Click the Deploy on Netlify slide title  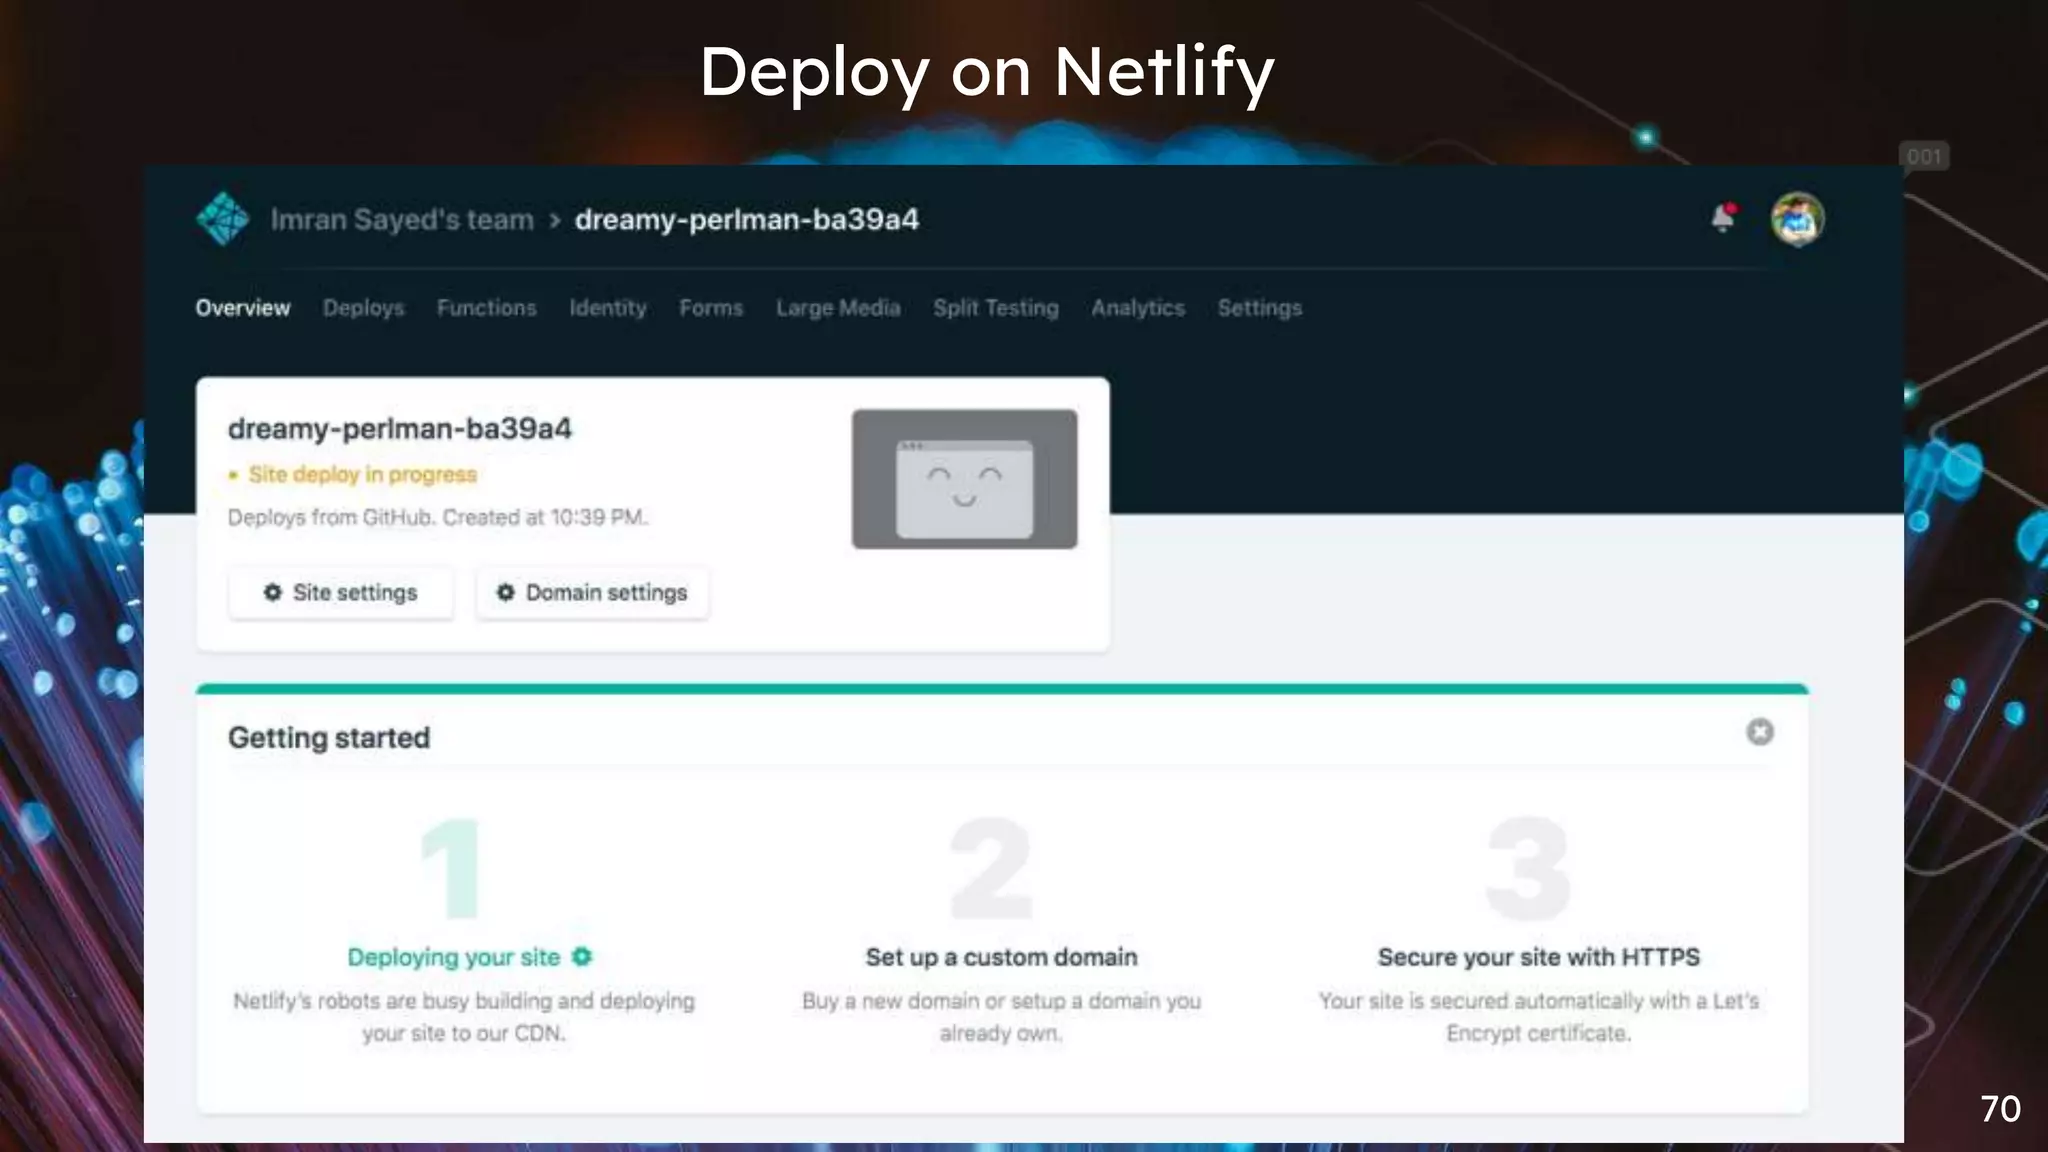987,72
